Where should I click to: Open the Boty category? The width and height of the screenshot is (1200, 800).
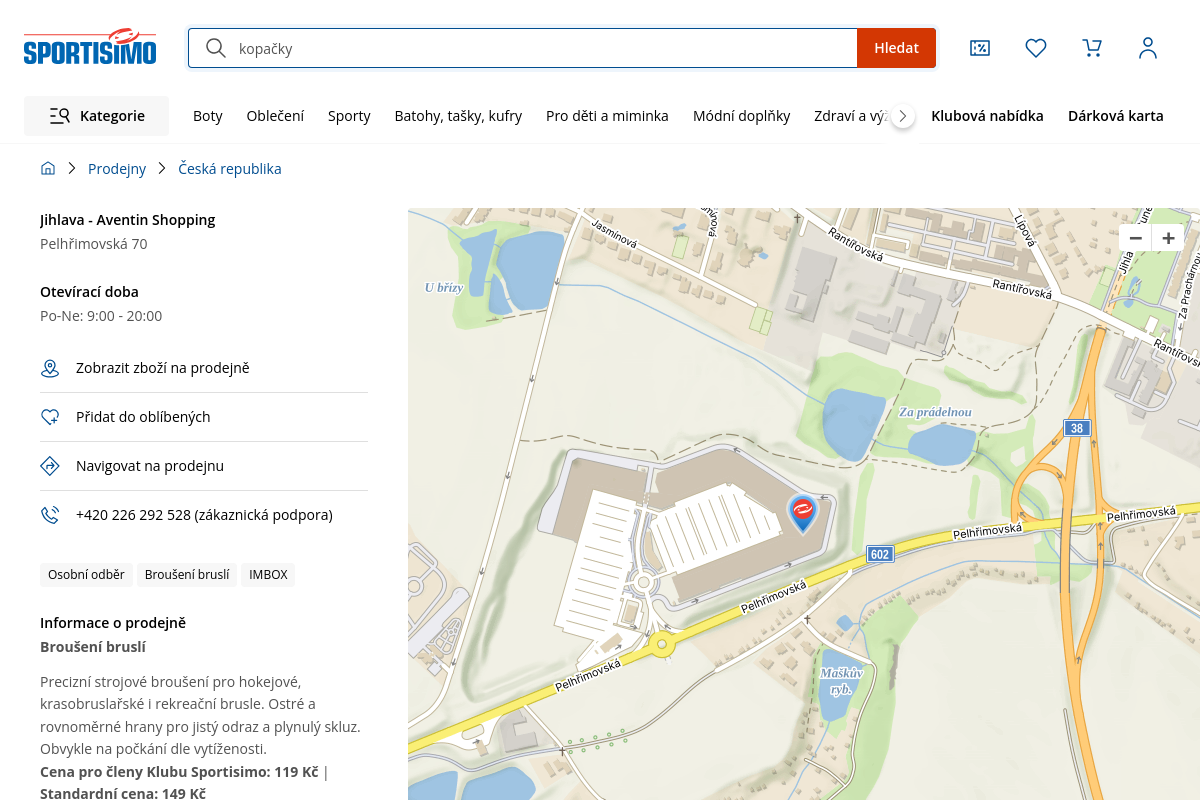[208, 116]
